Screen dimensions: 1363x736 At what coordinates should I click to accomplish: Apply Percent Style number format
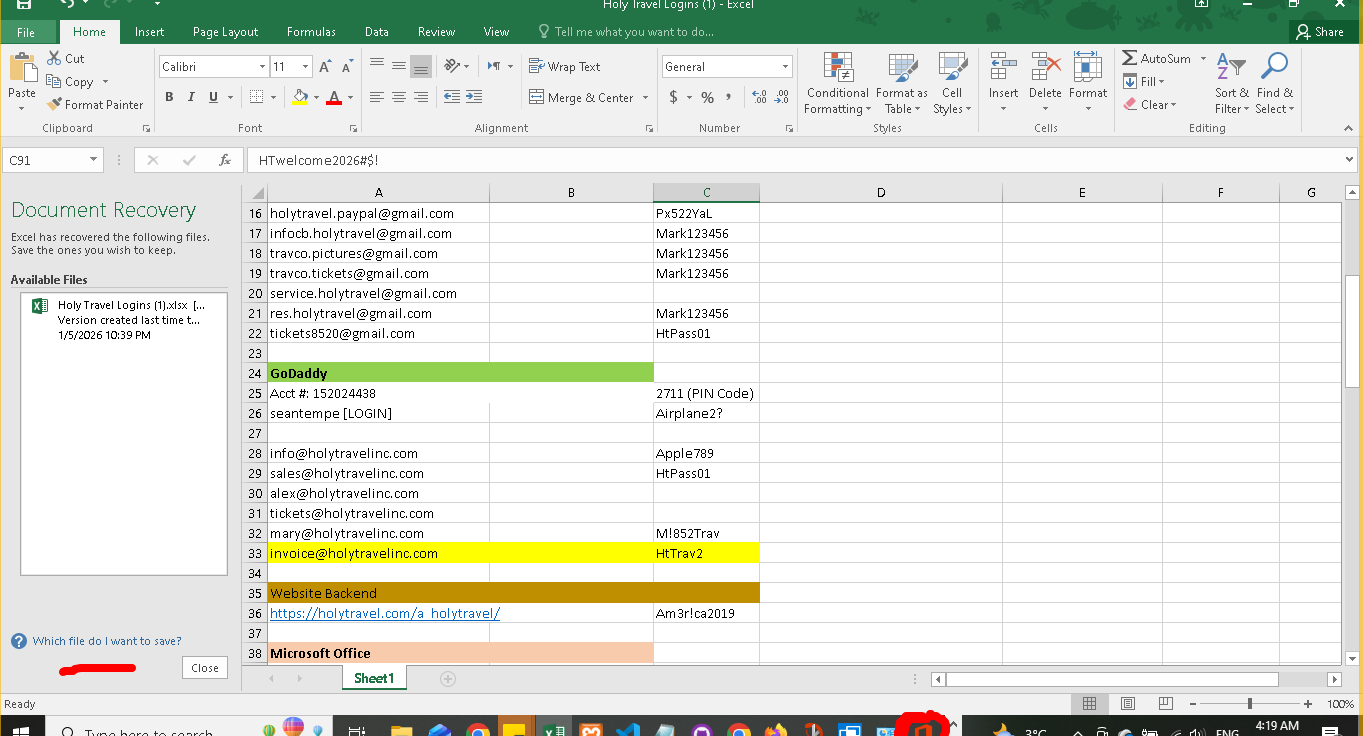pos(707,97)
